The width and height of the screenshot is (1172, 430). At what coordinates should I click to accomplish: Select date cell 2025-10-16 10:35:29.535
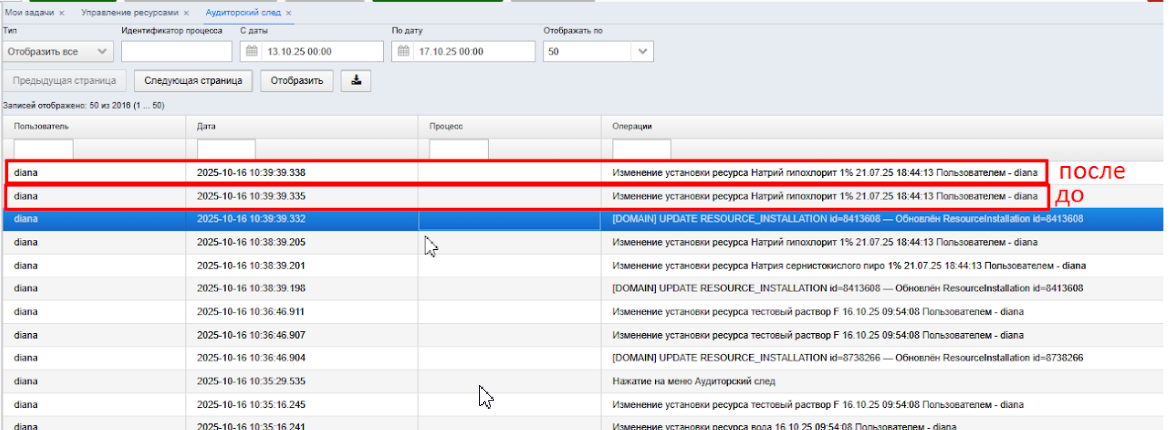251,381
